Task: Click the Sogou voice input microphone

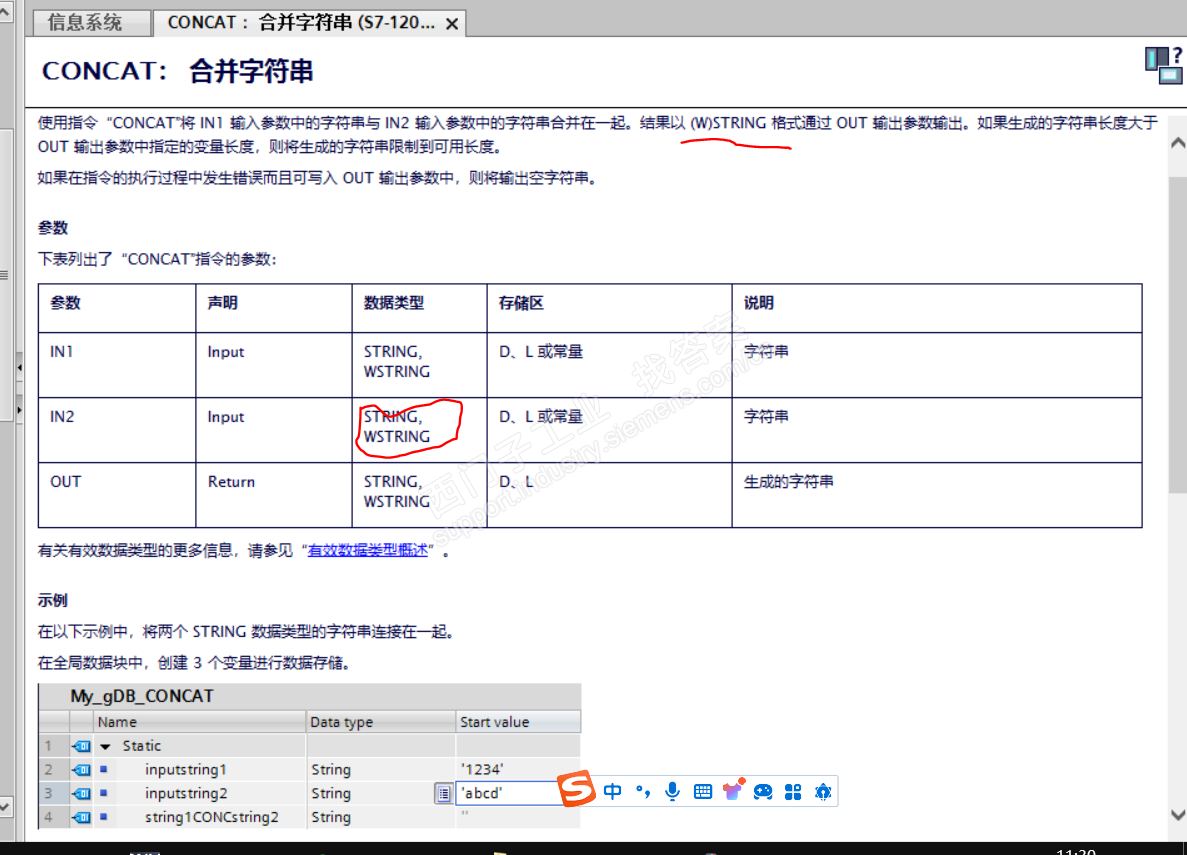Action: [x=671, y=792]
